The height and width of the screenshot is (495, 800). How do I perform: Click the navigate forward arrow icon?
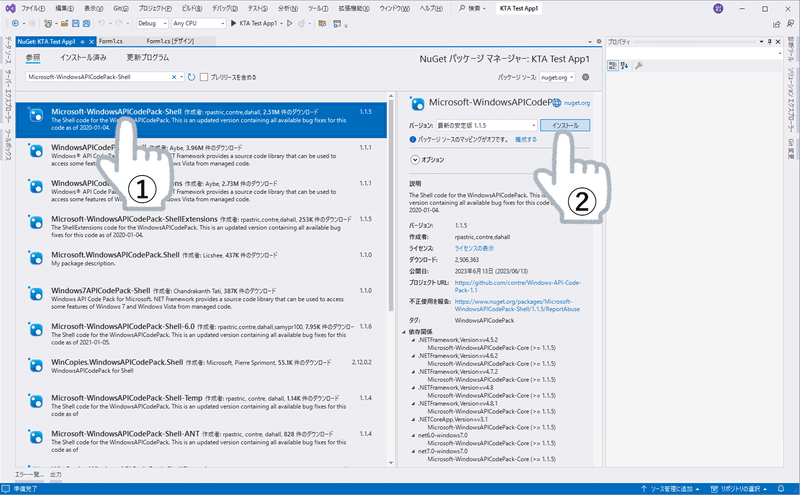tap(32, 23)
